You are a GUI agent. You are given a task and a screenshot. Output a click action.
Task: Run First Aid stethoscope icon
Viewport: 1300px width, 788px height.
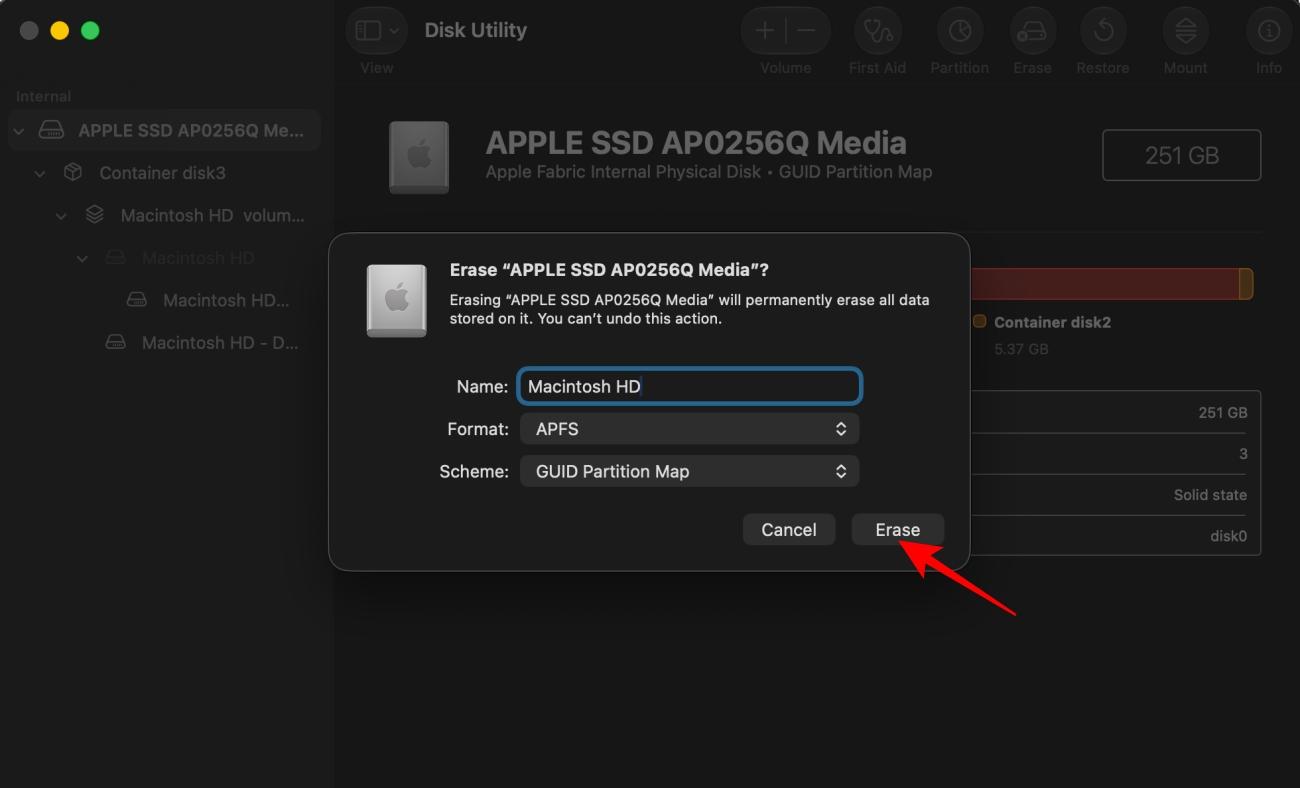point(877,31)
